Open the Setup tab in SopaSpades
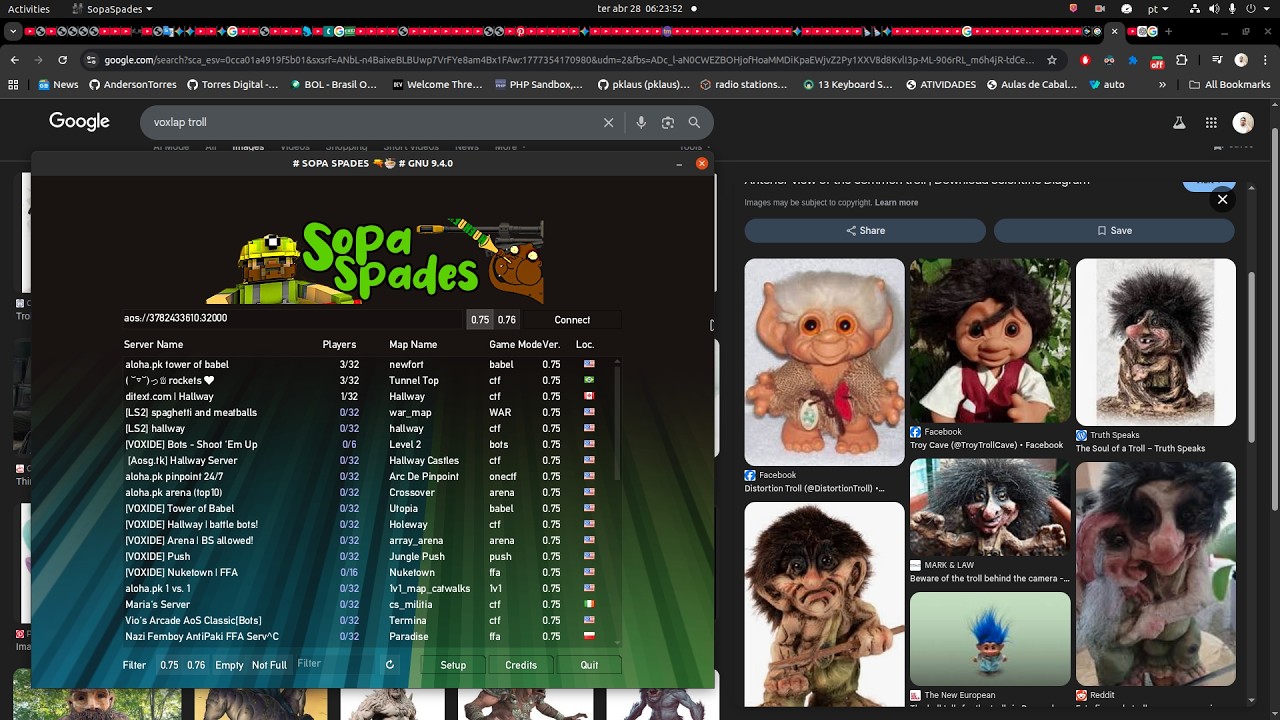 (x=453, y=665)
